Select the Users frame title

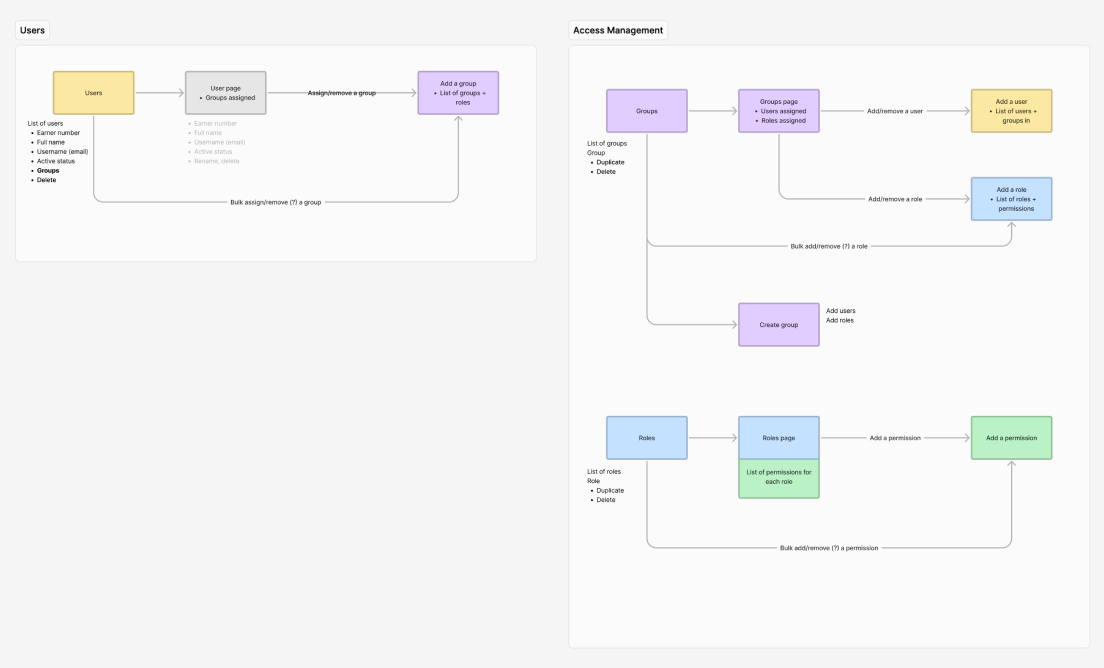[x=31, y=29]
